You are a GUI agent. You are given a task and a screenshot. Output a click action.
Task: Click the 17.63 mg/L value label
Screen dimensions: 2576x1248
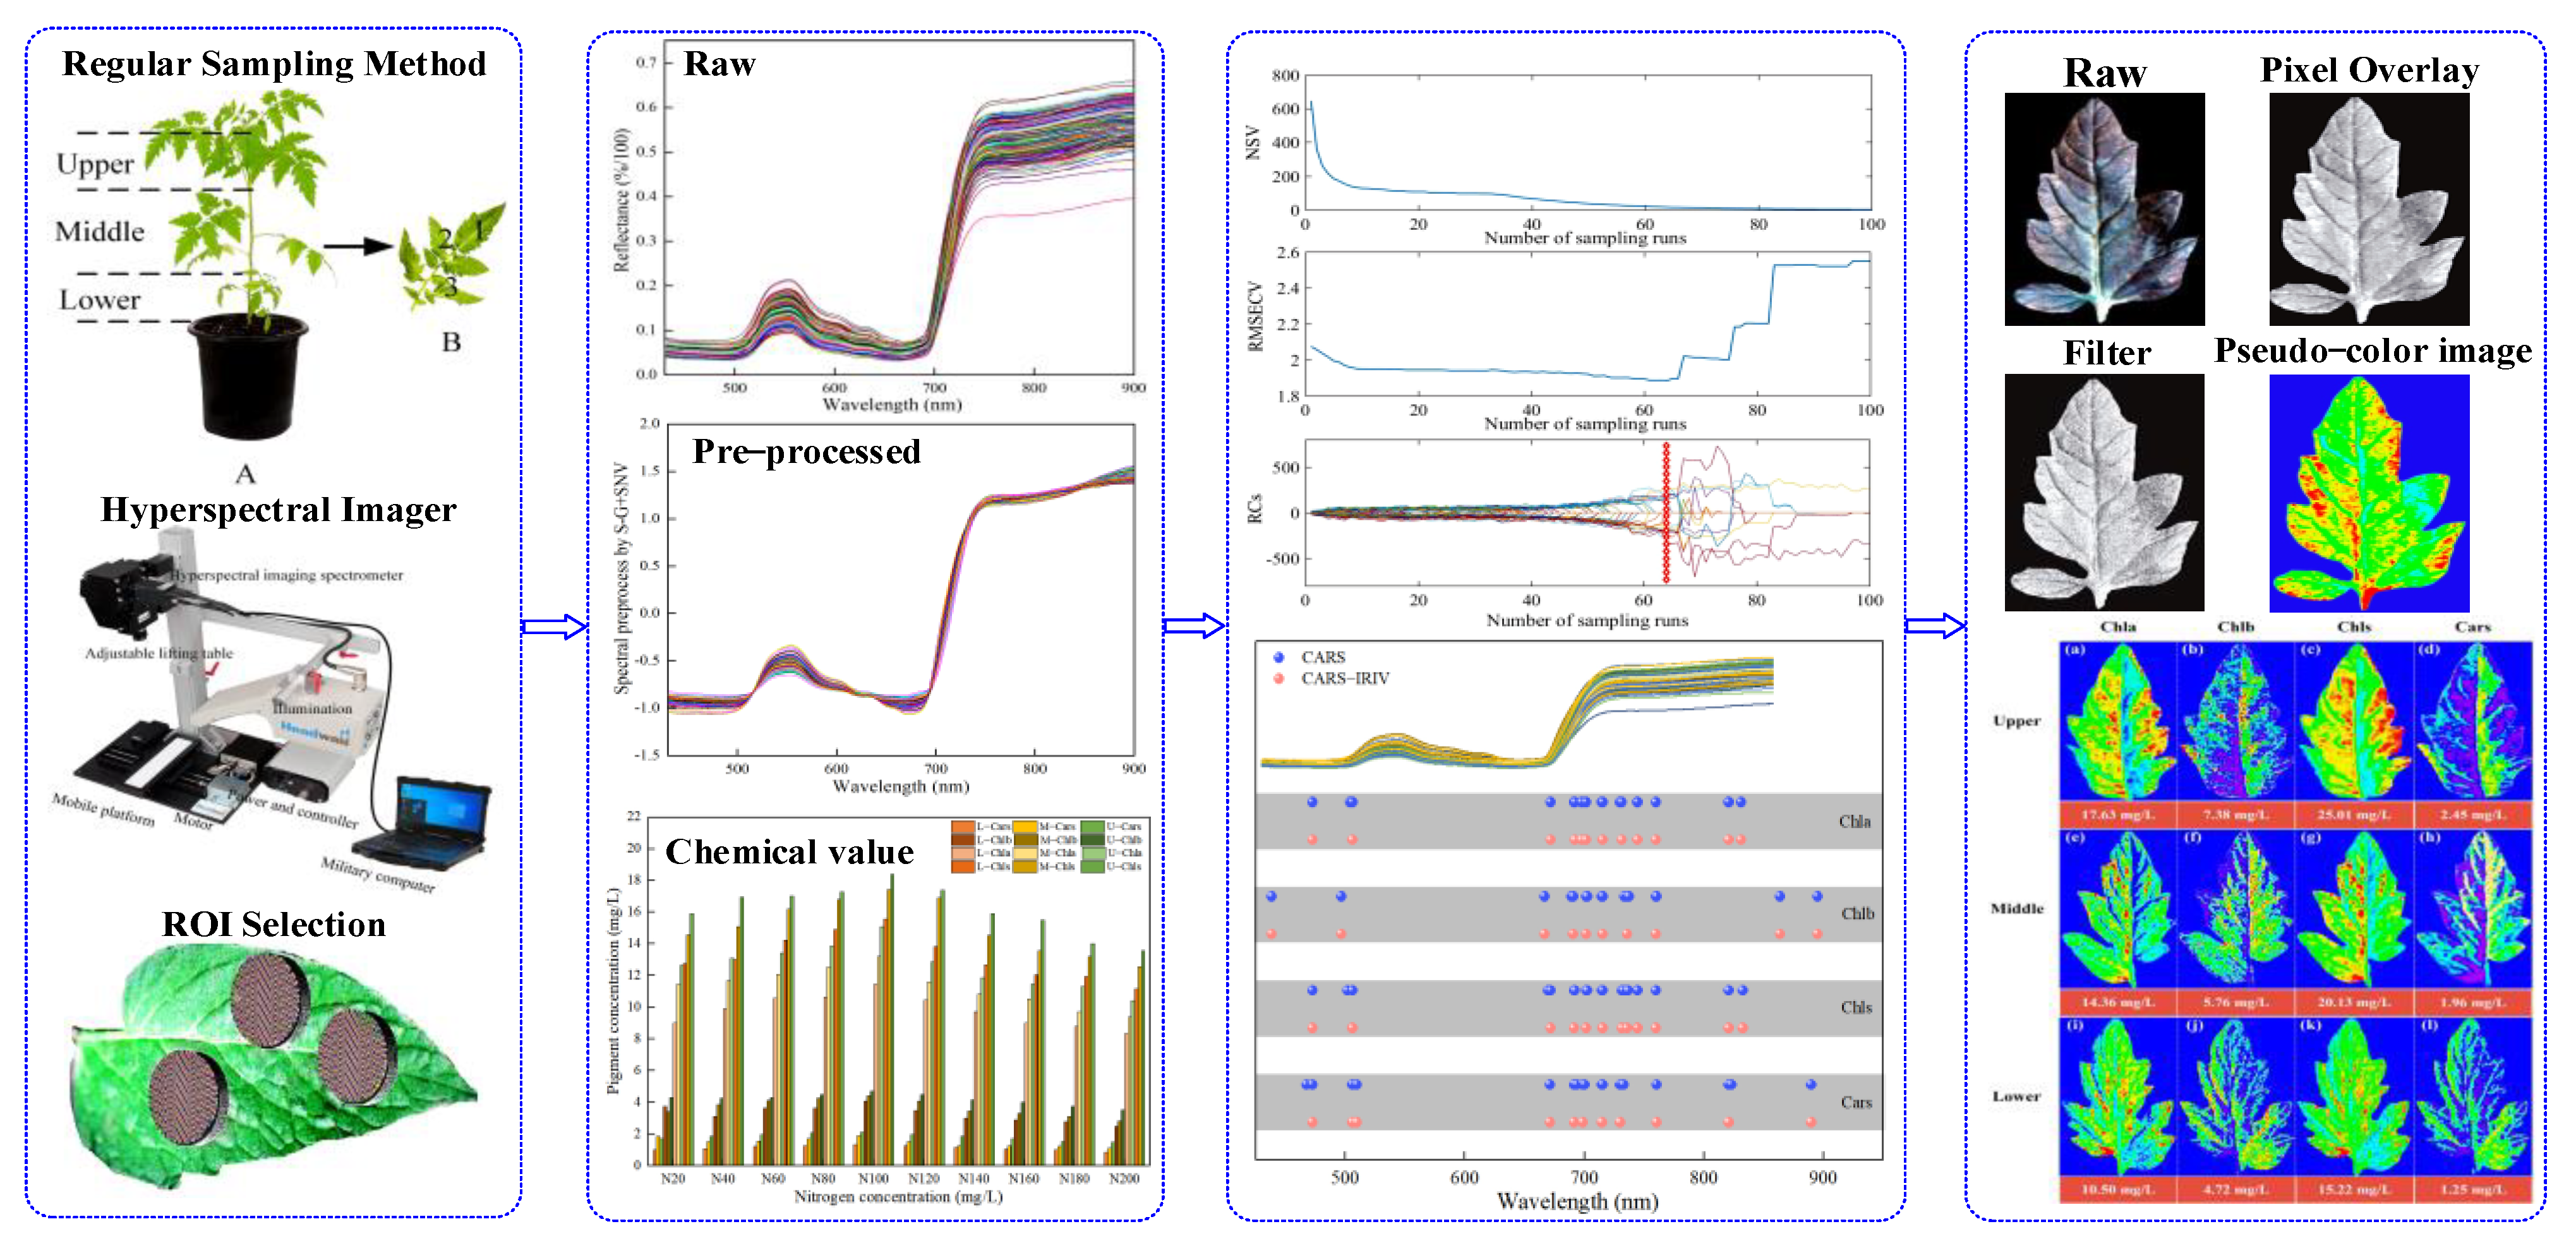point(2117,814)
